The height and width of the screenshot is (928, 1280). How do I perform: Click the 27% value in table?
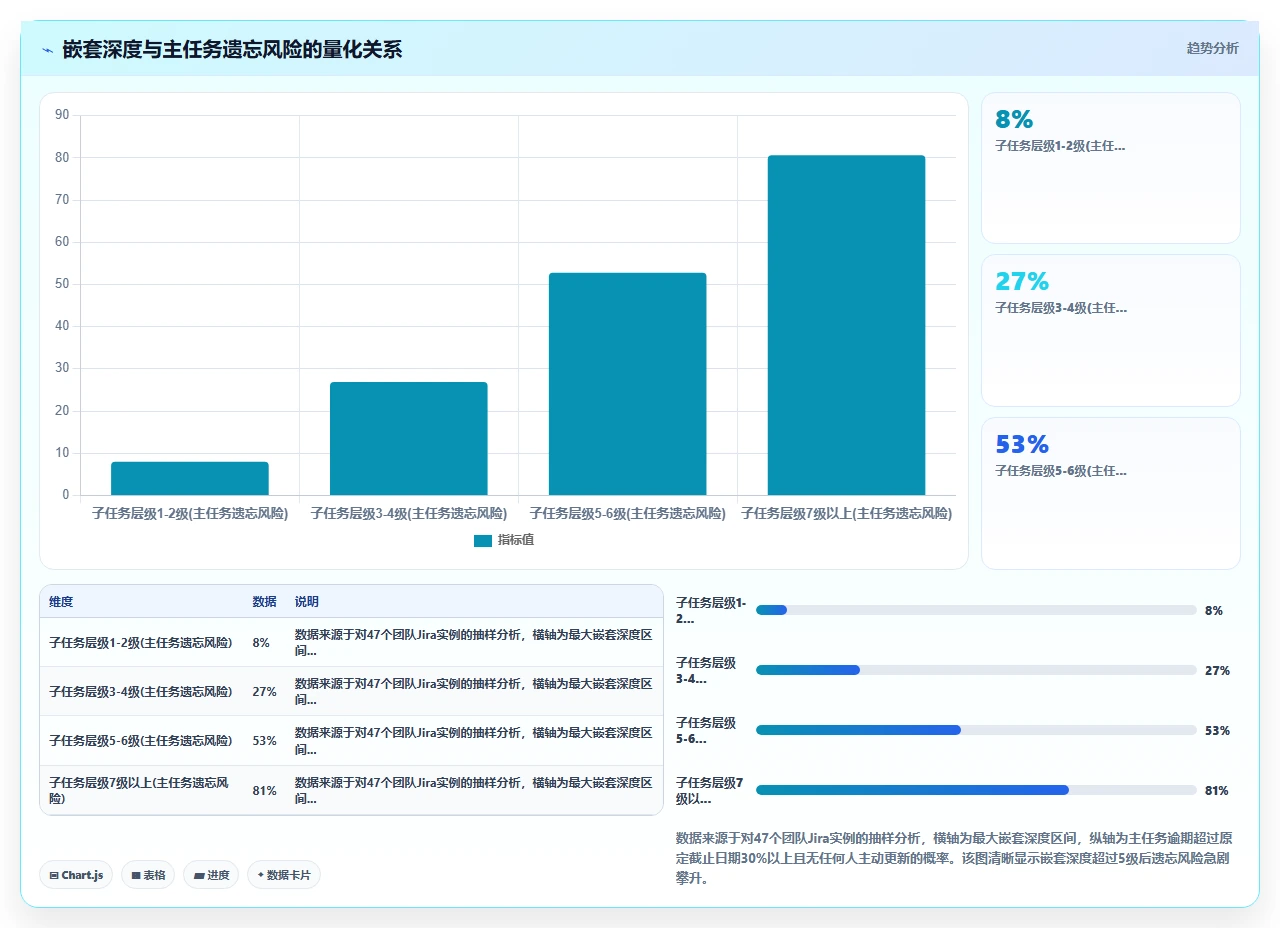pos(264,692)
